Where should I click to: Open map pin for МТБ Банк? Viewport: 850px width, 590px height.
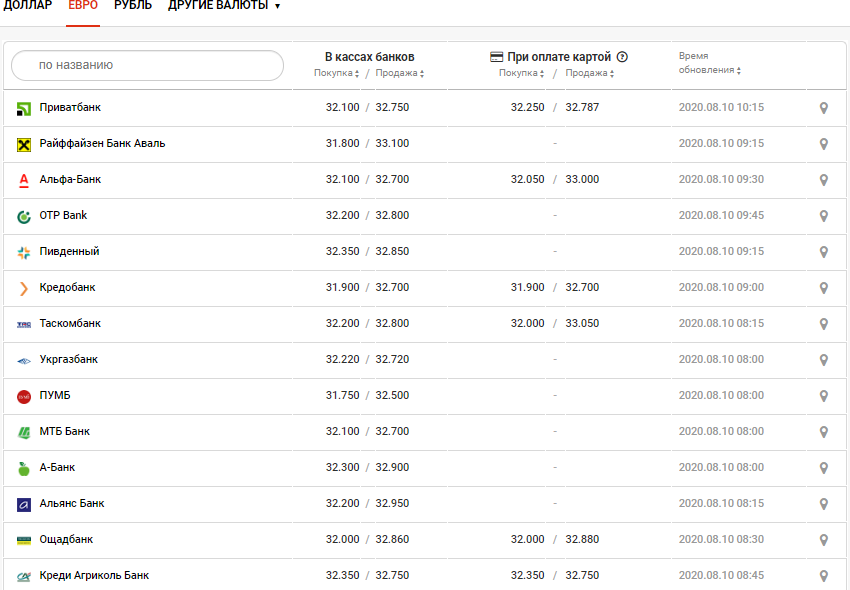pyautogui.click(x=823, y=432)
